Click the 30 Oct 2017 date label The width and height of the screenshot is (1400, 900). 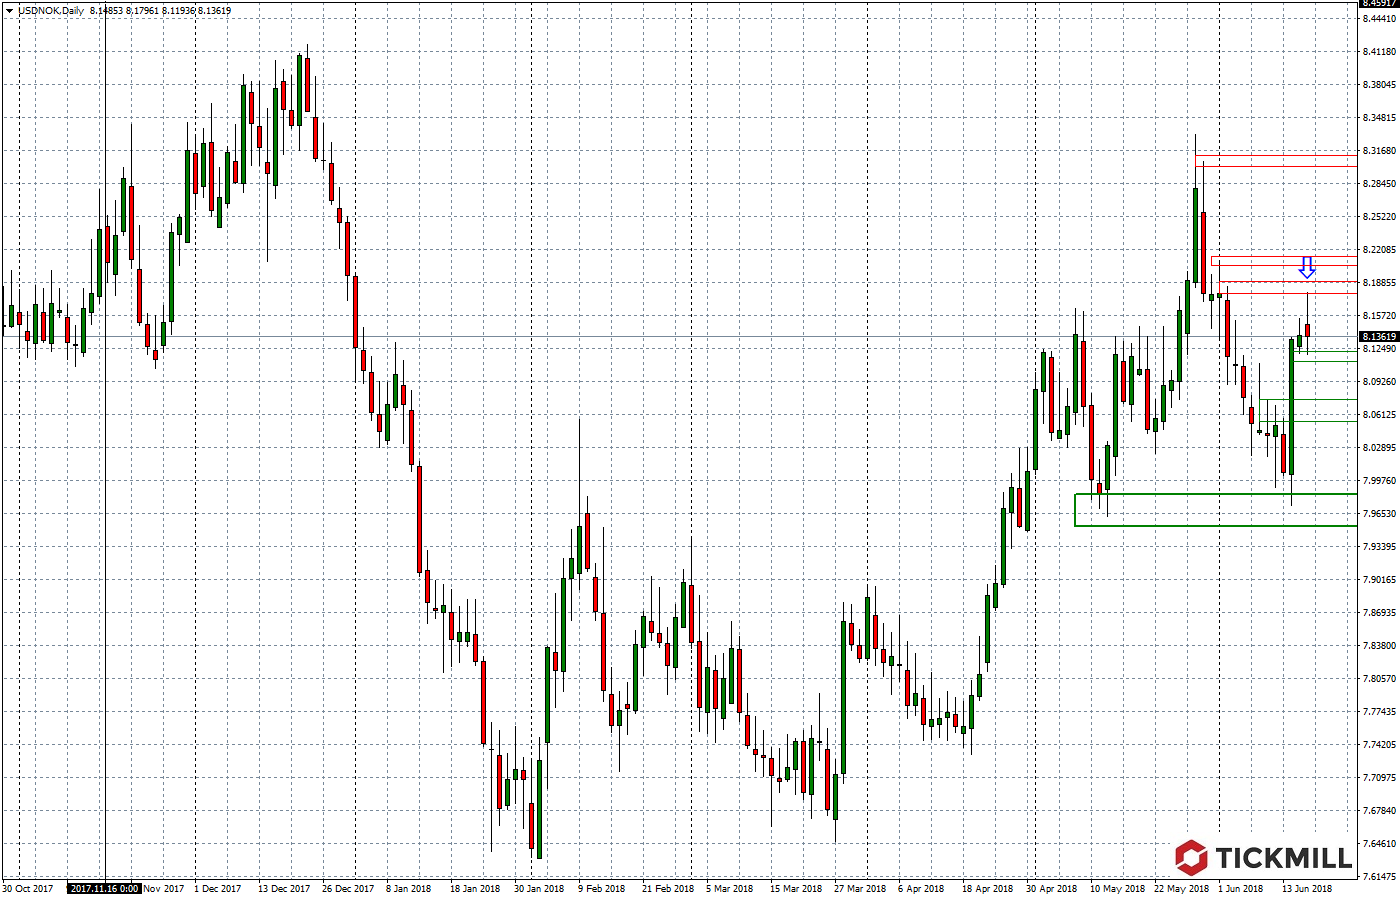coord(27,888)
